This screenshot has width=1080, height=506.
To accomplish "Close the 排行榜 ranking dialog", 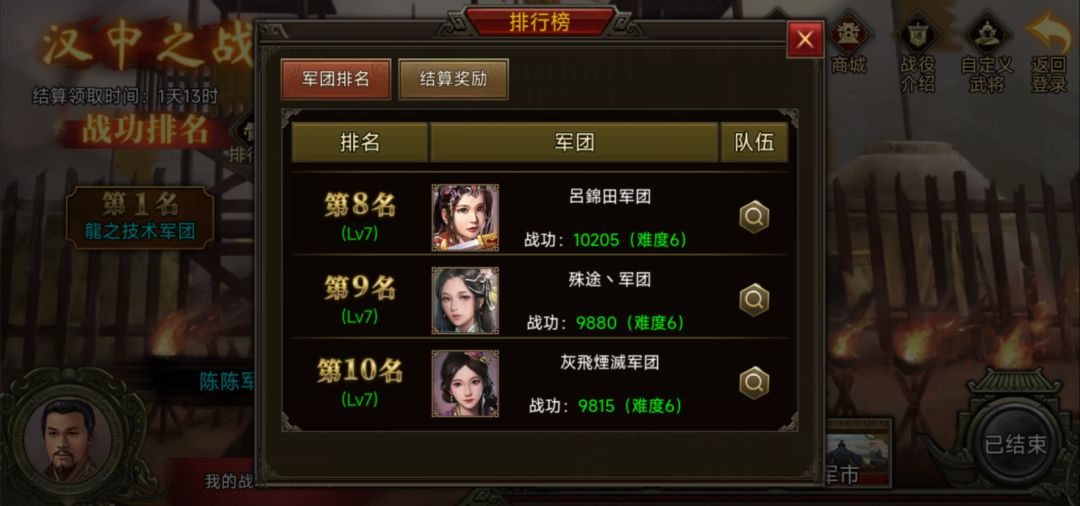I will coord(805,40).
